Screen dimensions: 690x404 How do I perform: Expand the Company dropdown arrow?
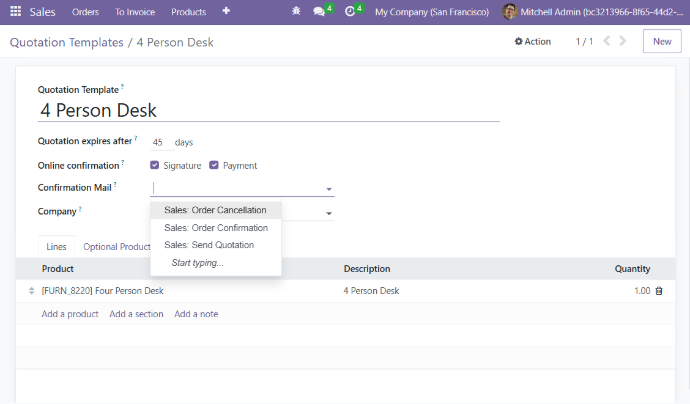tap(328, 213)
